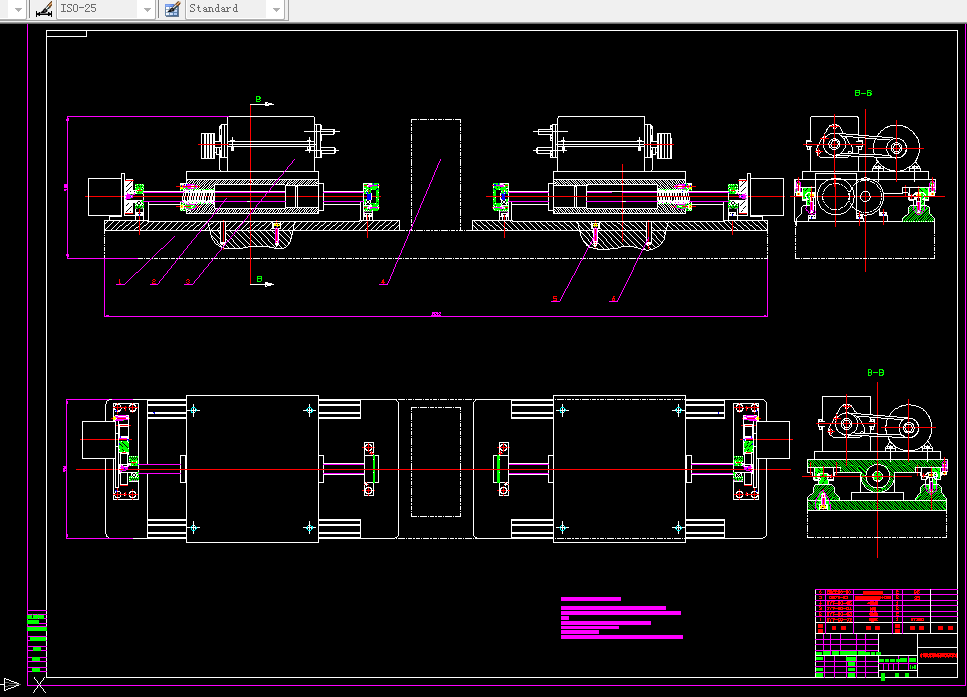Open the Table Style manager icon
This screenshot has height=697, width=967.
[x=173, y=9]
